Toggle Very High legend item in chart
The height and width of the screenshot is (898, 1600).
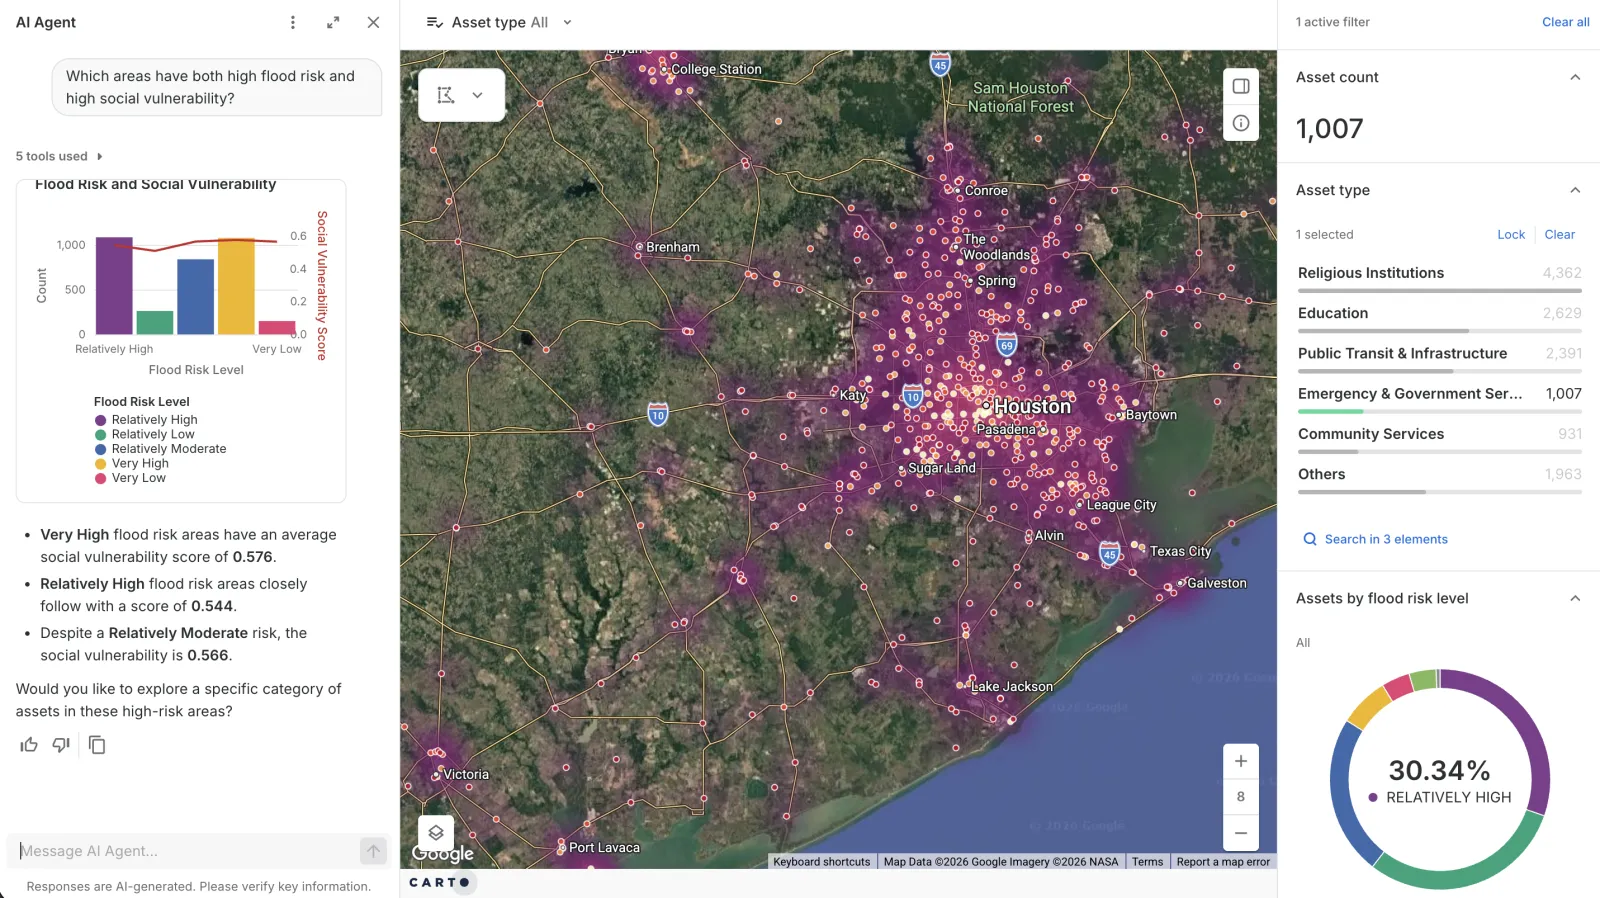click(132, 464)
